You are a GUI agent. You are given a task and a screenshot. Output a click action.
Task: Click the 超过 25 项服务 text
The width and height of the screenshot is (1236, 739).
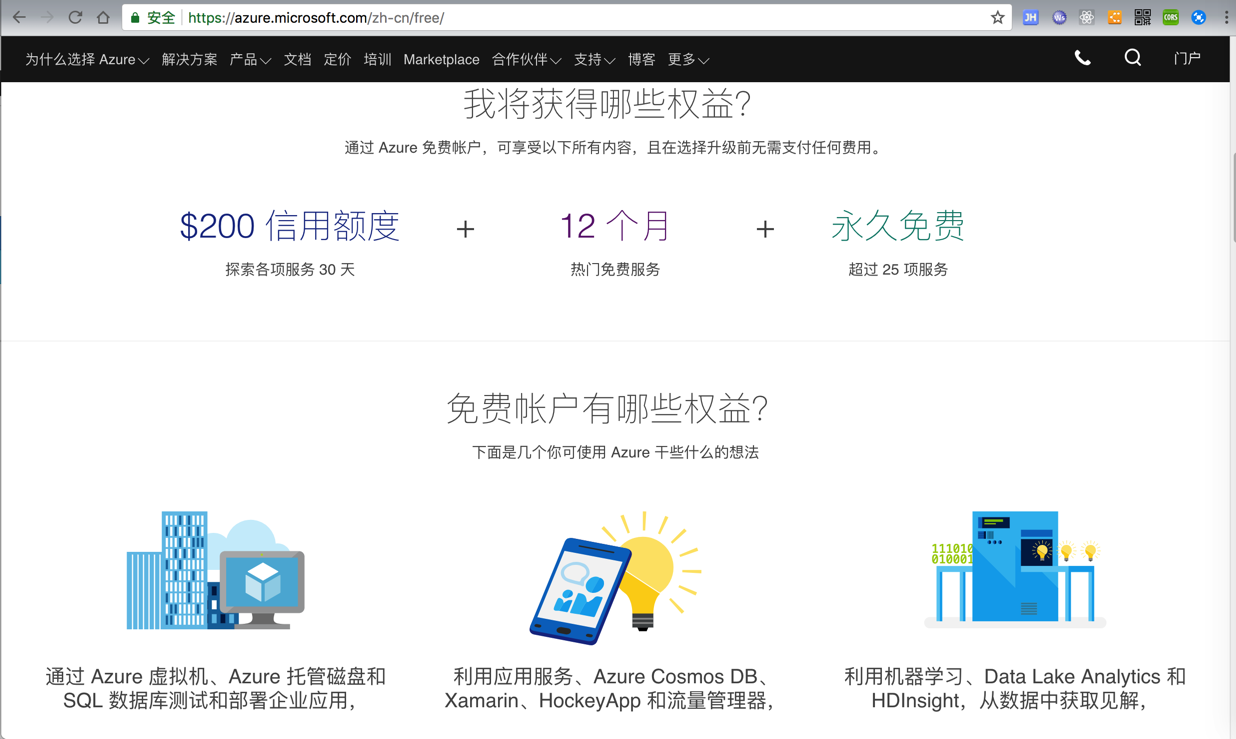898,270
